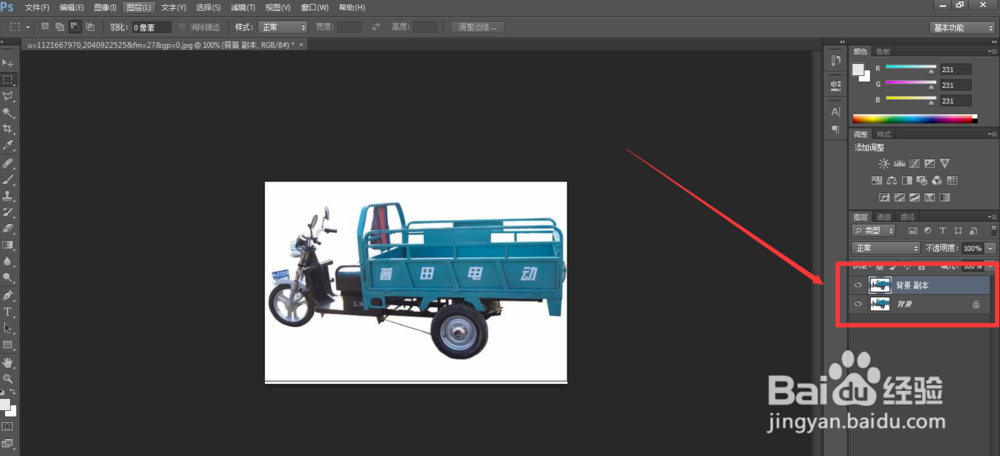
Task: Add a Levels adjustment
Action: tap(899, 163)
